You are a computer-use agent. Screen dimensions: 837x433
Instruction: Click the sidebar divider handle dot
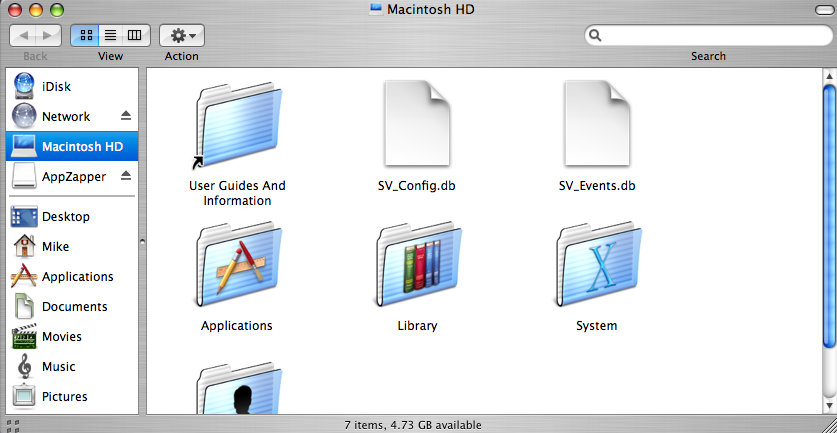click(142, 241)
